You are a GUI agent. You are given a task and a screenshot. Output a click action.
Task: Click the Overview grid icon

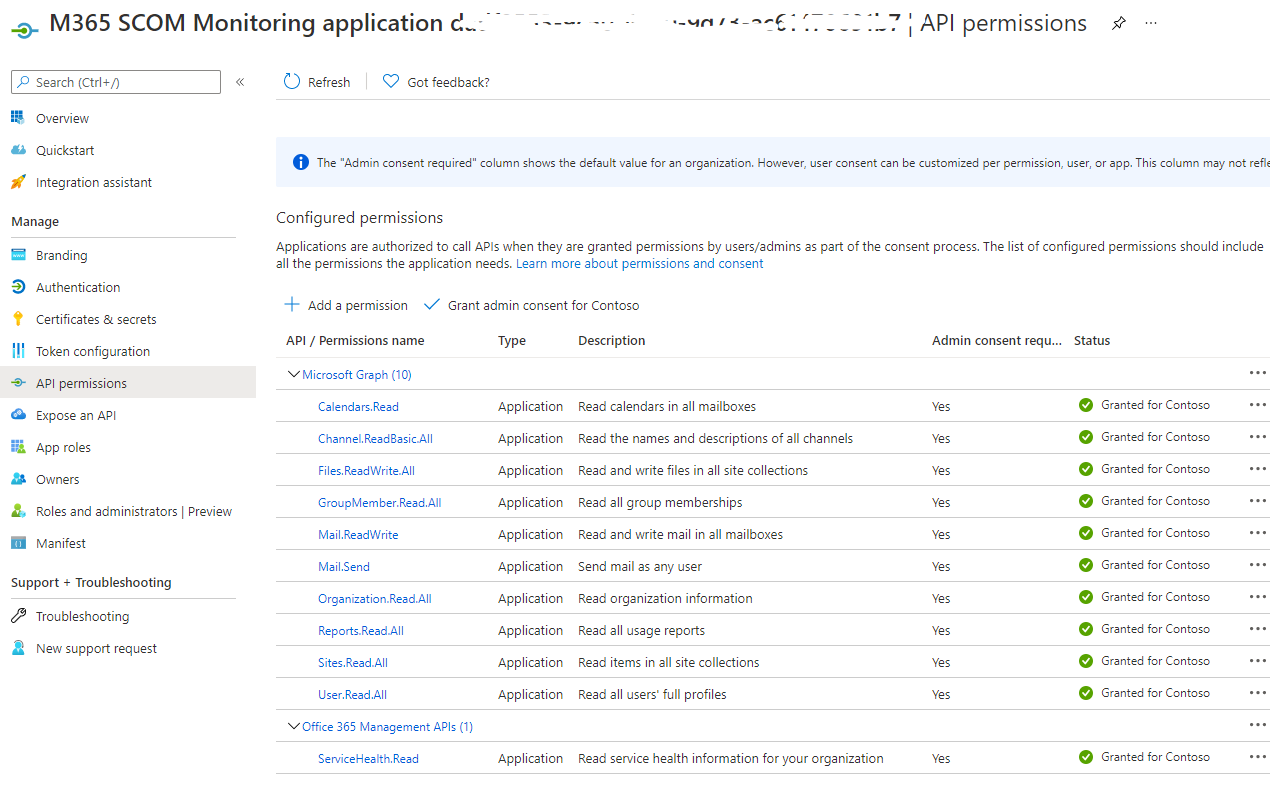[18, 118]
